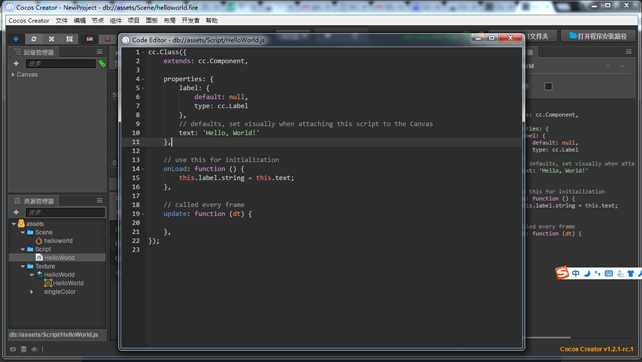
Task: Select the Canvas node label
Action: point(27,75)
